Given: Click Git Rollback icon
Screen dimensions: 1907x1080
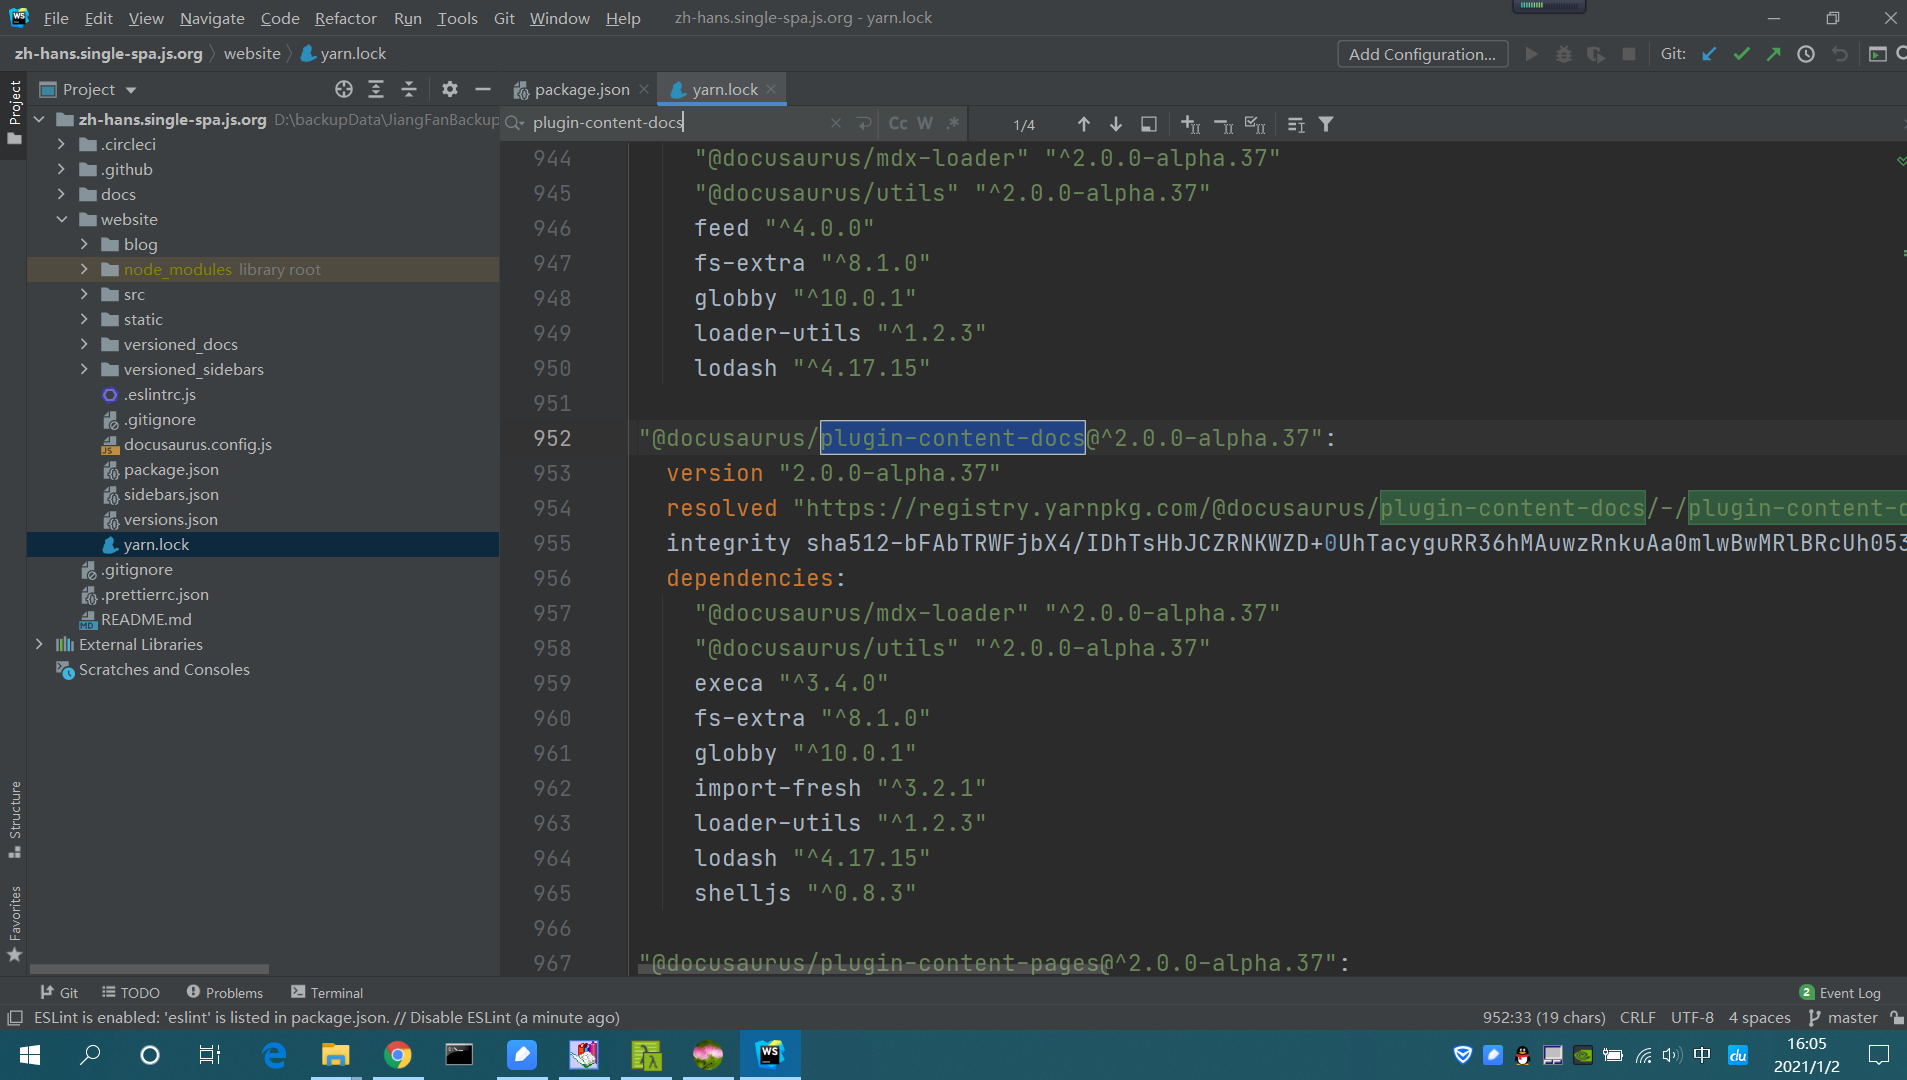Looking at the screenshot, I should (x=1839, y=54).
